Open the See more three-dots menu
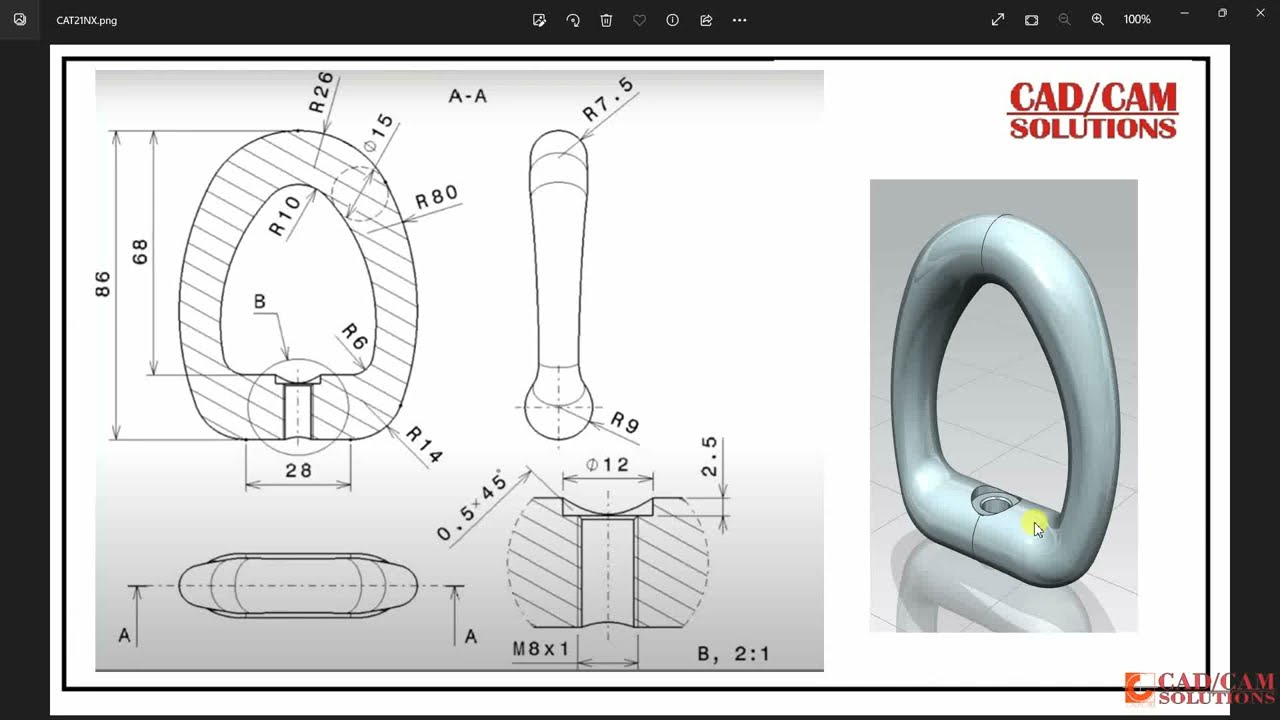The width and height of the screenshot is (1280, 720). tap(739, 19)
